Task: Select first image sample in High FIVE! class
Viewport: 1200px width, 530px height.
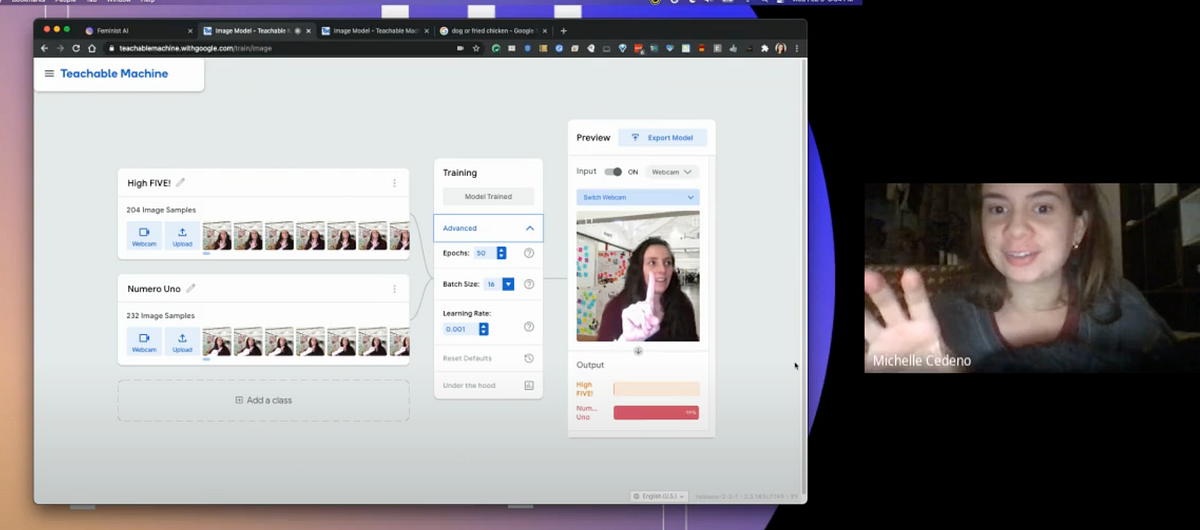Action: pyautogui.click(x=217, y=235)
